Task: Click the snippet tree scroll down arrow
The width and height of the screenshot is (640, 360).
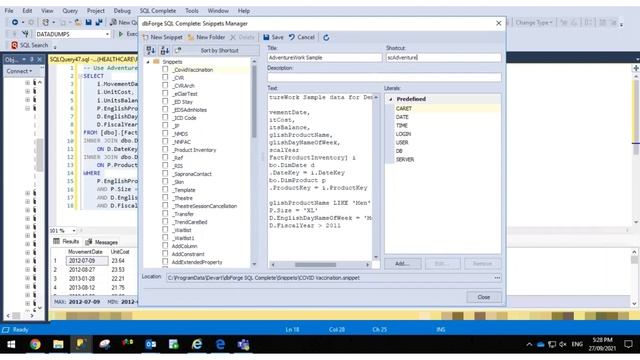Action: 254,264
